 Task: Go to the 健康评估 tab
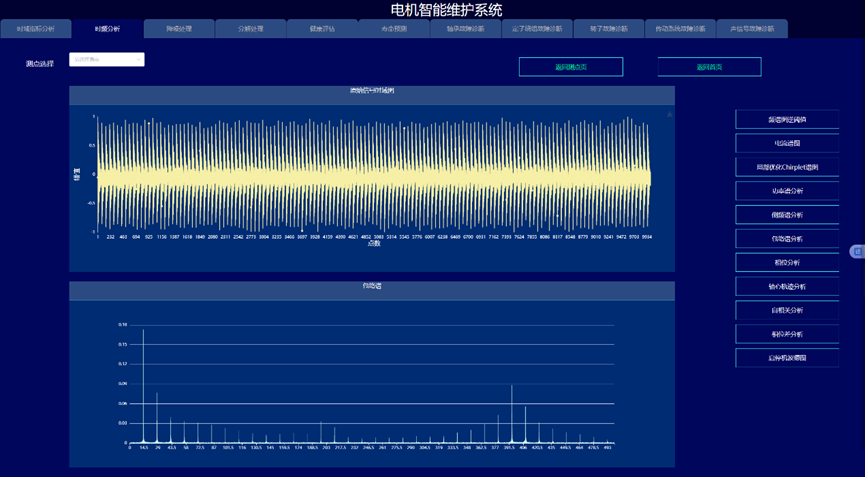[x=322, y=29]
